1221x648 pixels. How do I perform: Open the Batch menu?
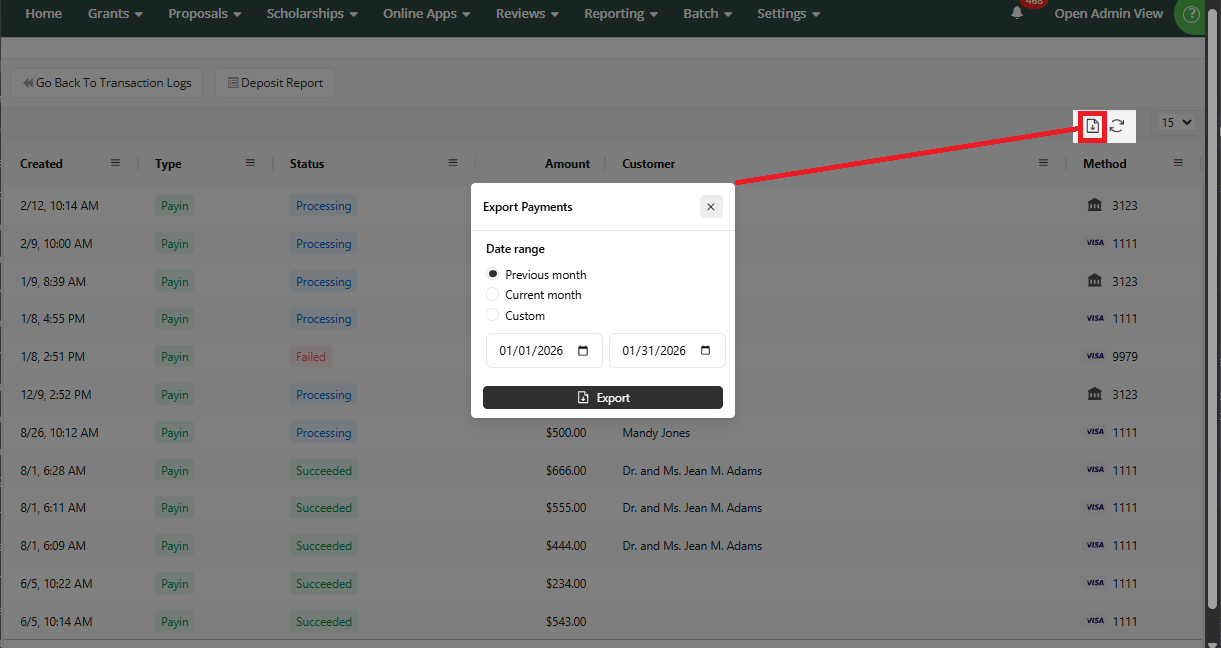(708, 14)
